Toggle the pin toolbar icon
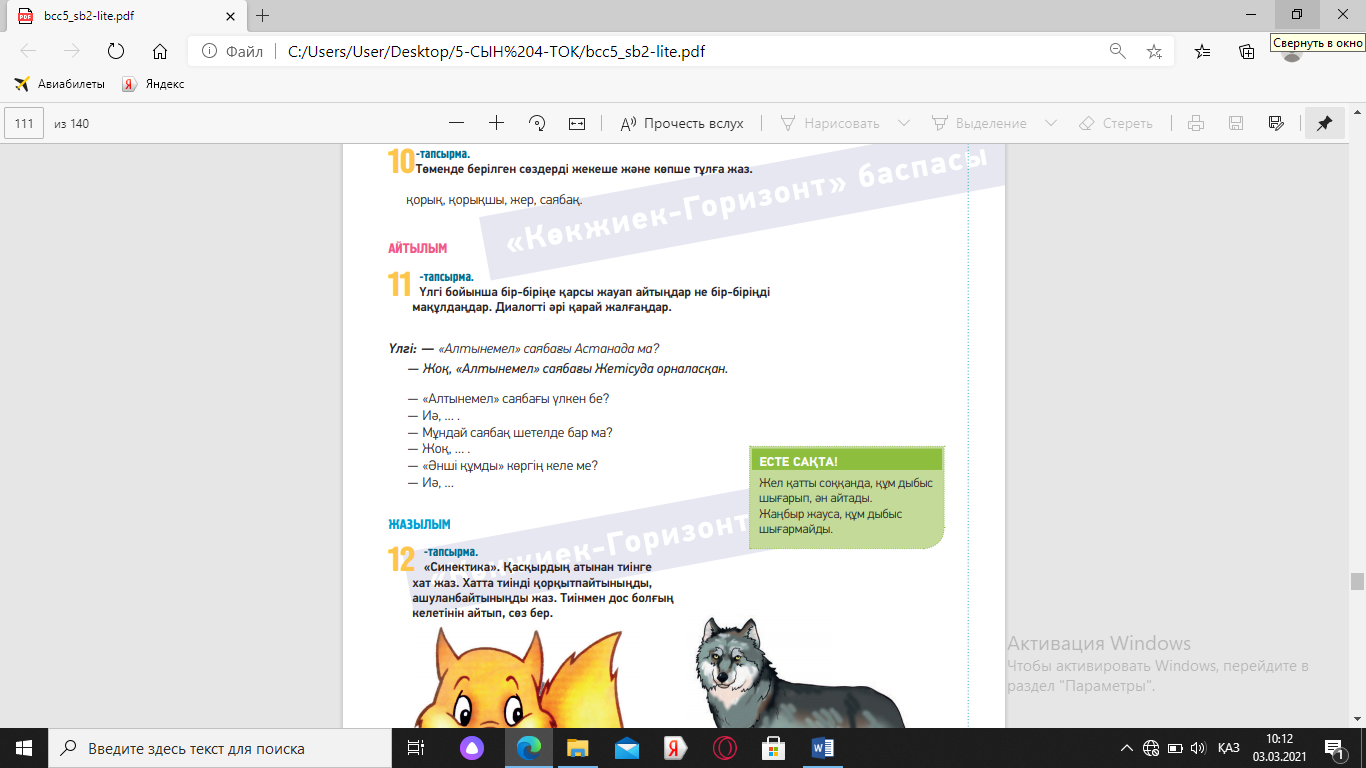This screenshot has height=768, width=1366. [x=1324, y=123]
